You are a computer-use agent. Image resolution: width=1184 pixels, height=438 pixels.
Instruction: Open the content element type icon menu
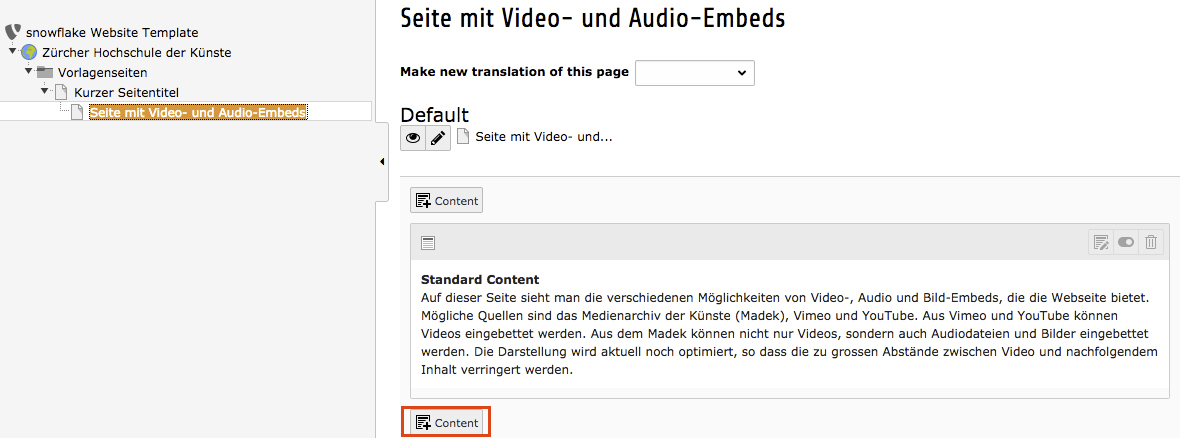coord(428,242)
